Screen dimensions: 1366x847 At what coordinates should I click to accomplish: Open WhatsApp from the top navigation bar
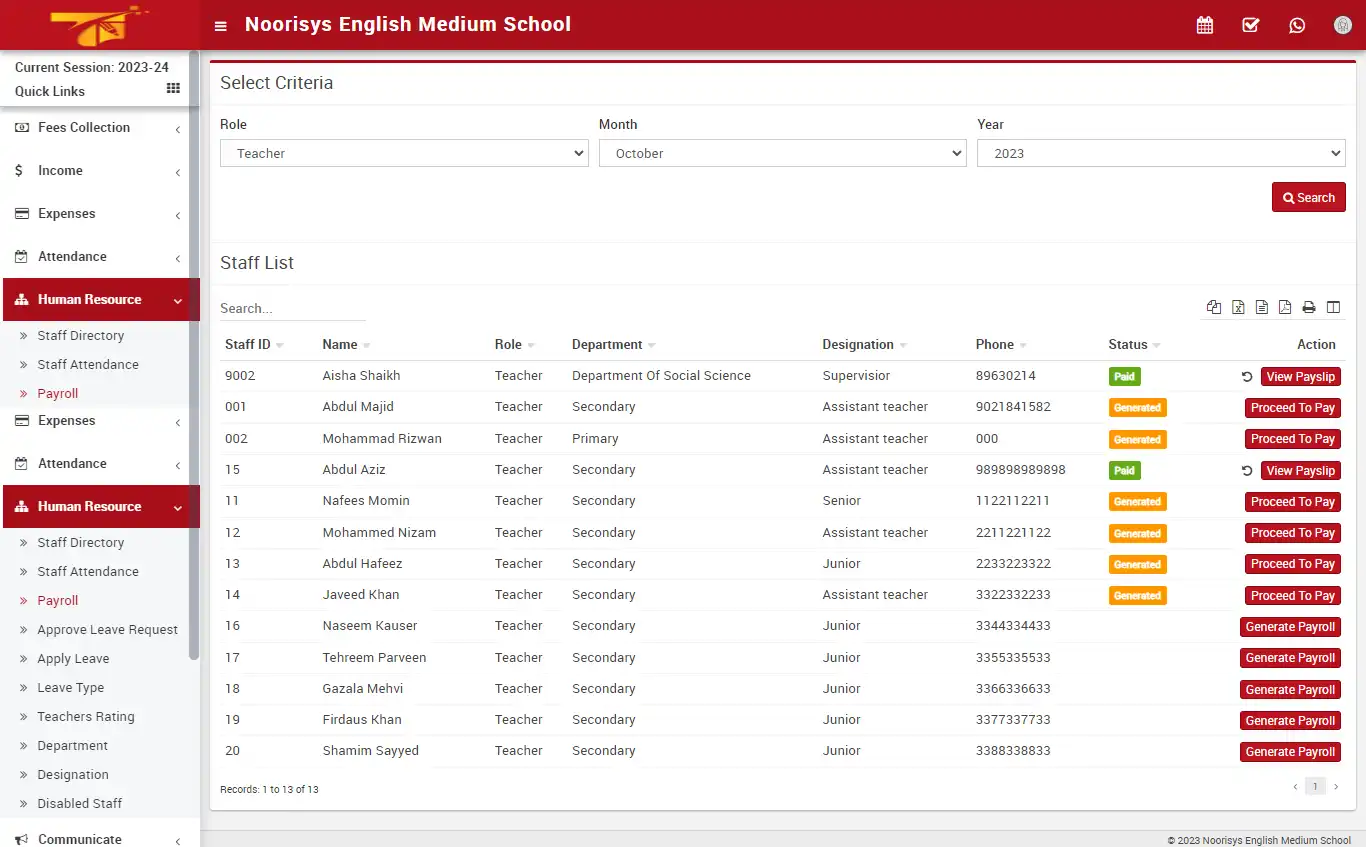[1297, 24]
